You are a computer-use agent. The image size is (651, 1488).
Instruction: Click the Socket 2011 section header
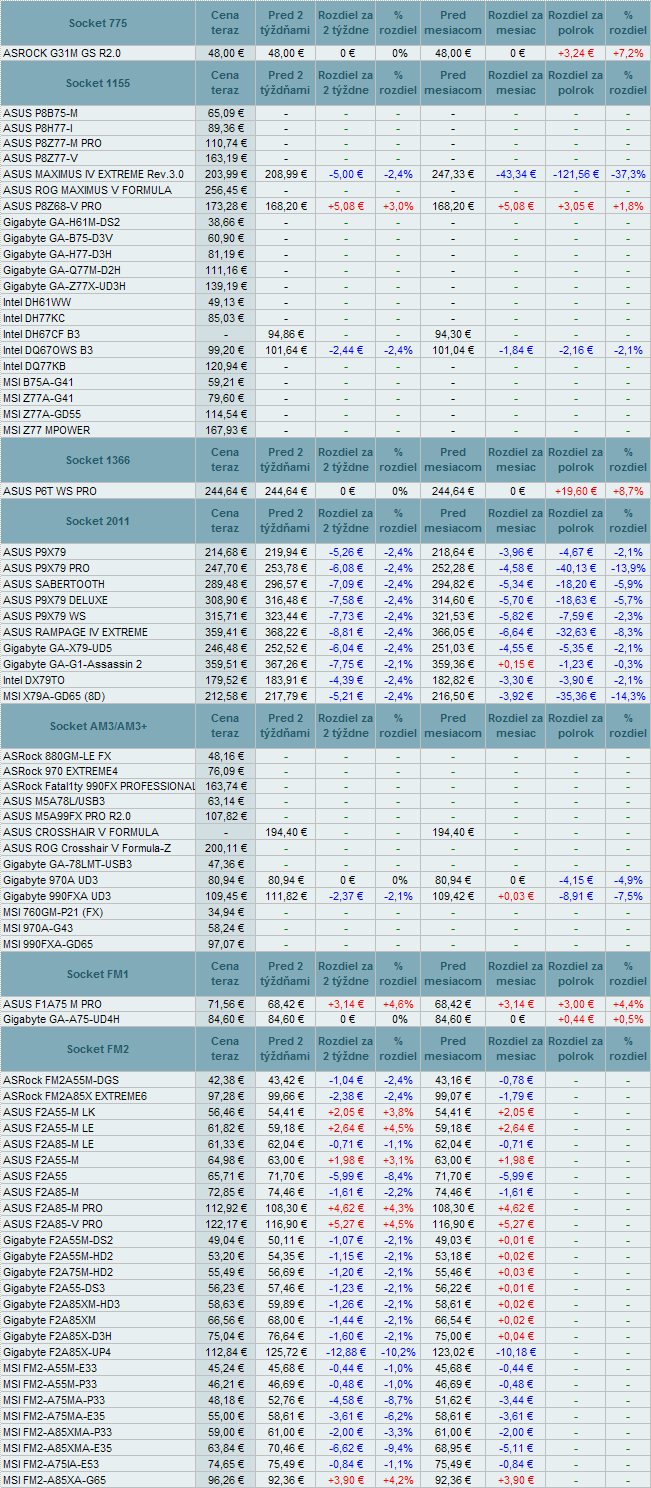[x=98, y=521]
